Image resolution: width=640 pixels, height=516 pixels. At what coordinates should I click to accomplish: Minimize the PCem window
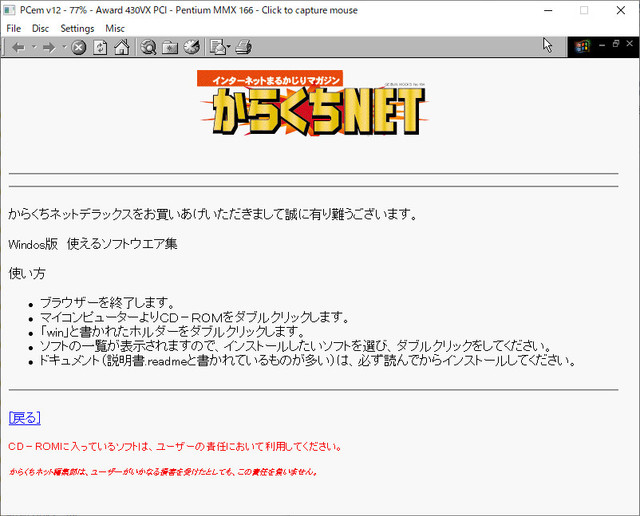pos(548,10)
